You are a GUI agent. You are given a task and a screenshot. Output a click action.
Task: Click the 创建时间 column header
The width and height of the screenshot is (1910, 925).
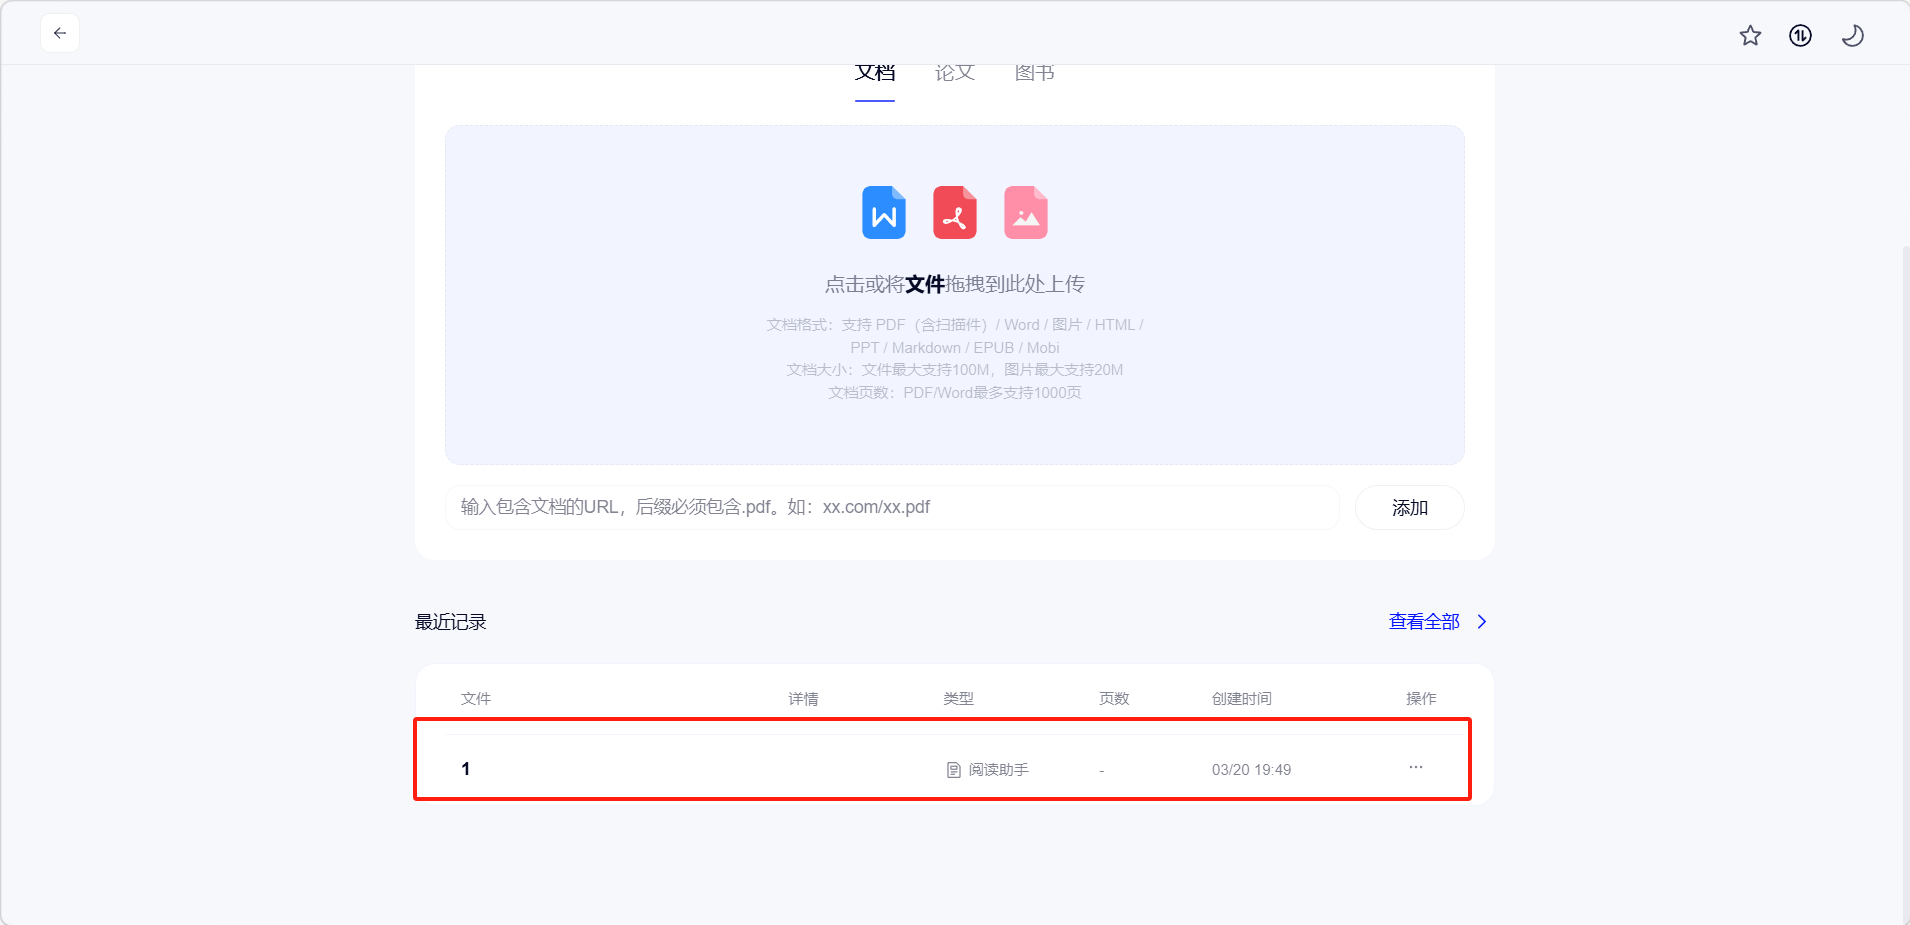[1241, 699]
